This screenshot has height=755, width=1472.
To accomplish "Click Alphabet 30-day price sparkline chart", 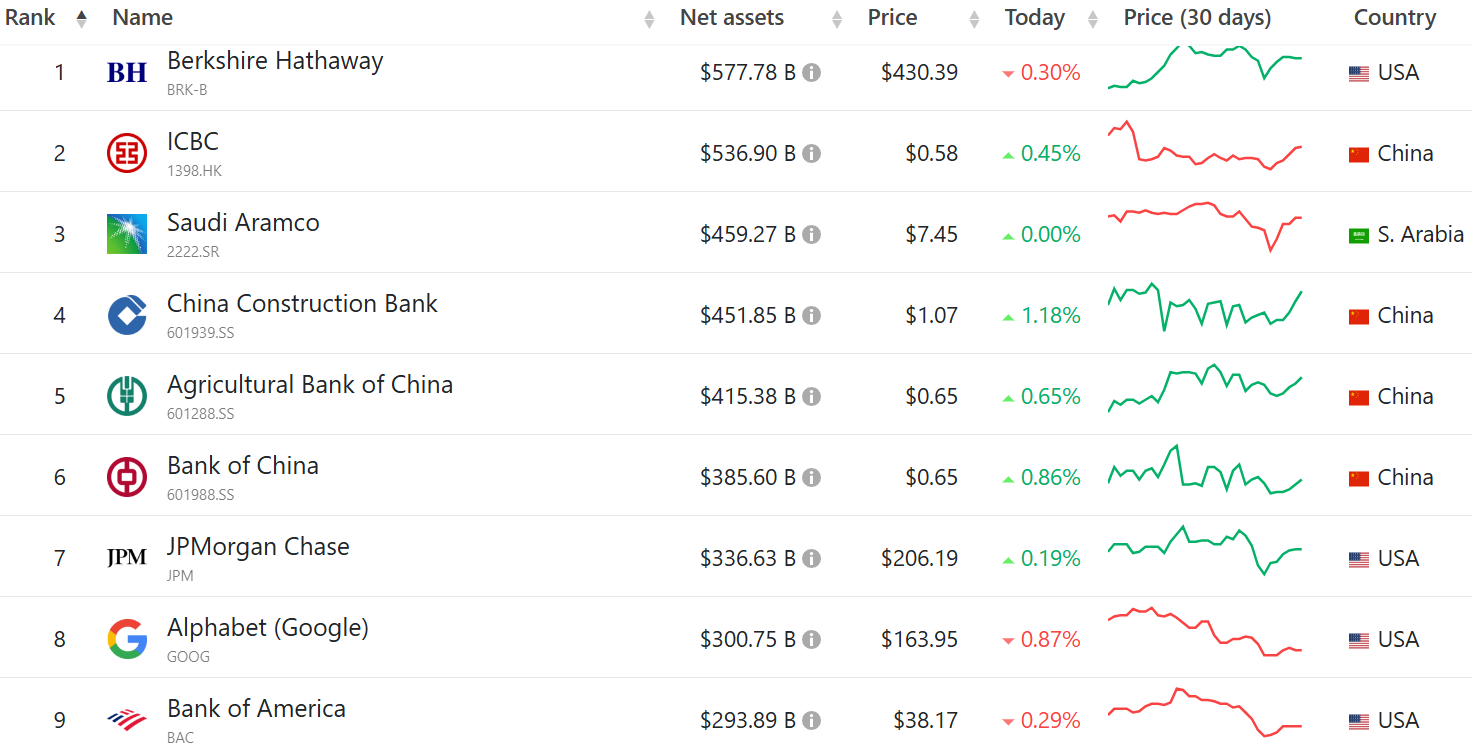I will pos(1205,632).
